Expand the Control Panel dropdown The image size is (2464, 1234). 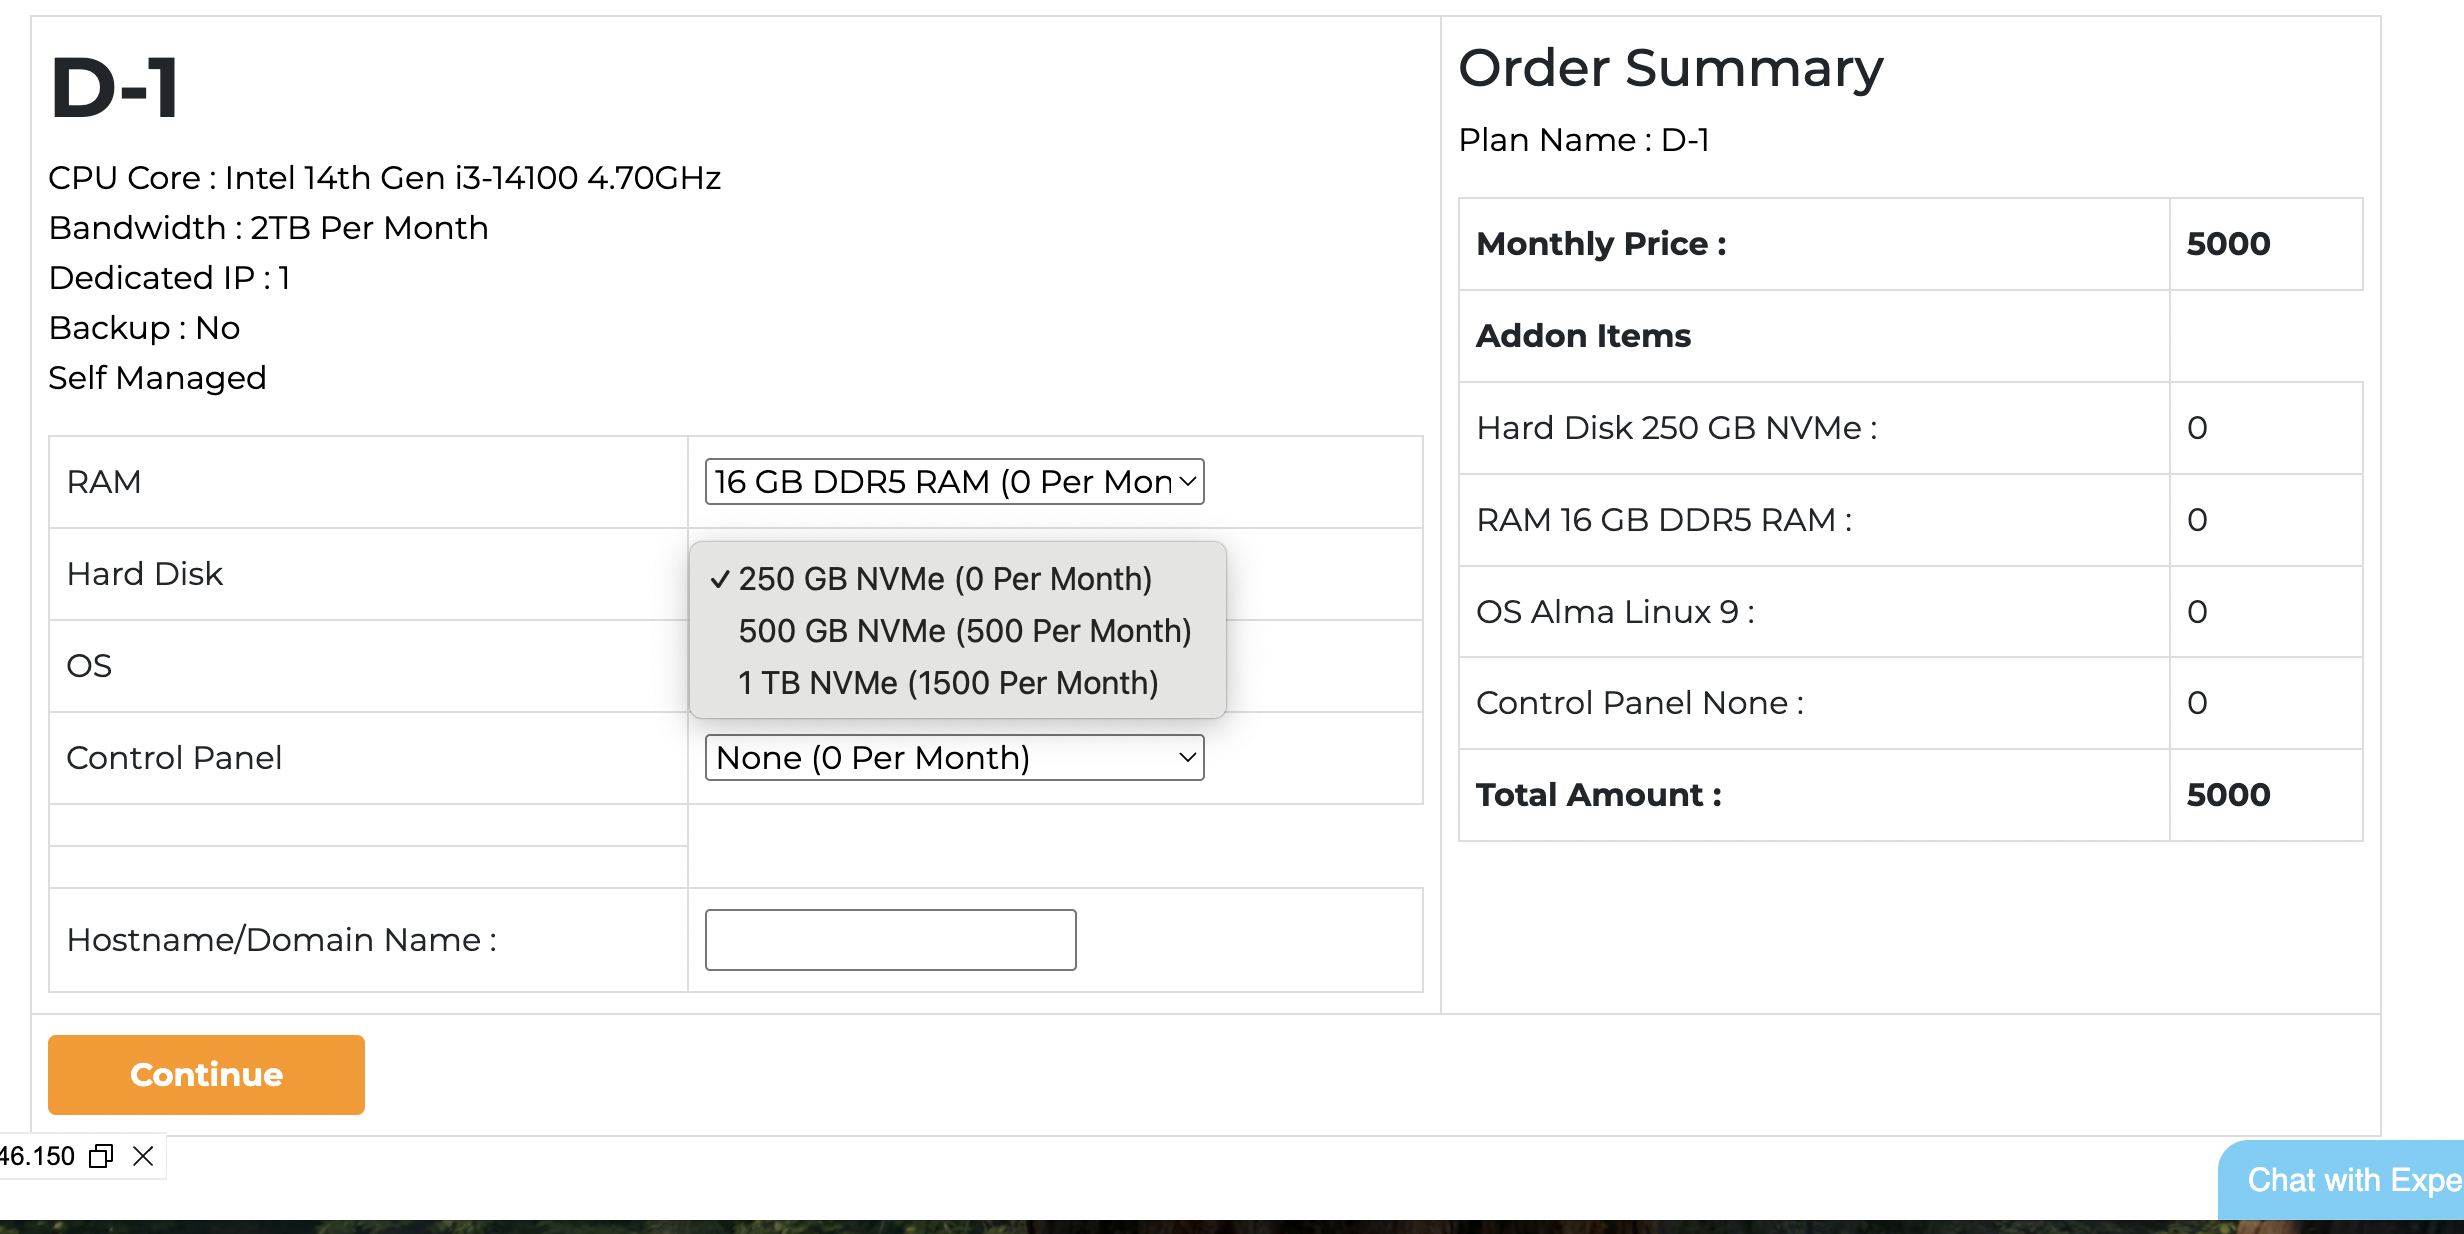click(953, 758)
